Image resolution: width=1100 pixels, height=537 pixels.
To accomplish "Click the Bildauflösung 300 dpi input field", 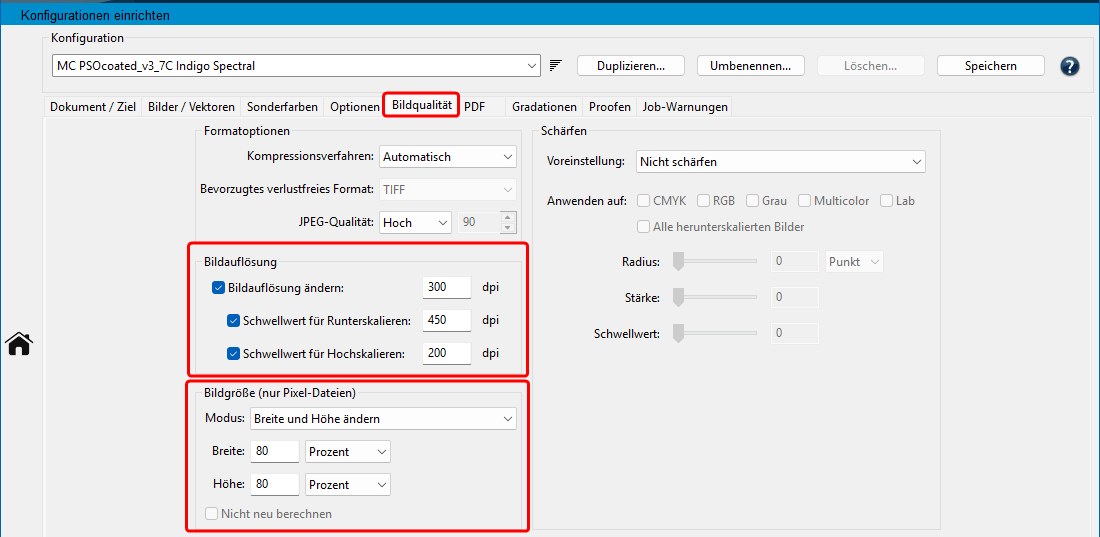I will tap(446, 288).
